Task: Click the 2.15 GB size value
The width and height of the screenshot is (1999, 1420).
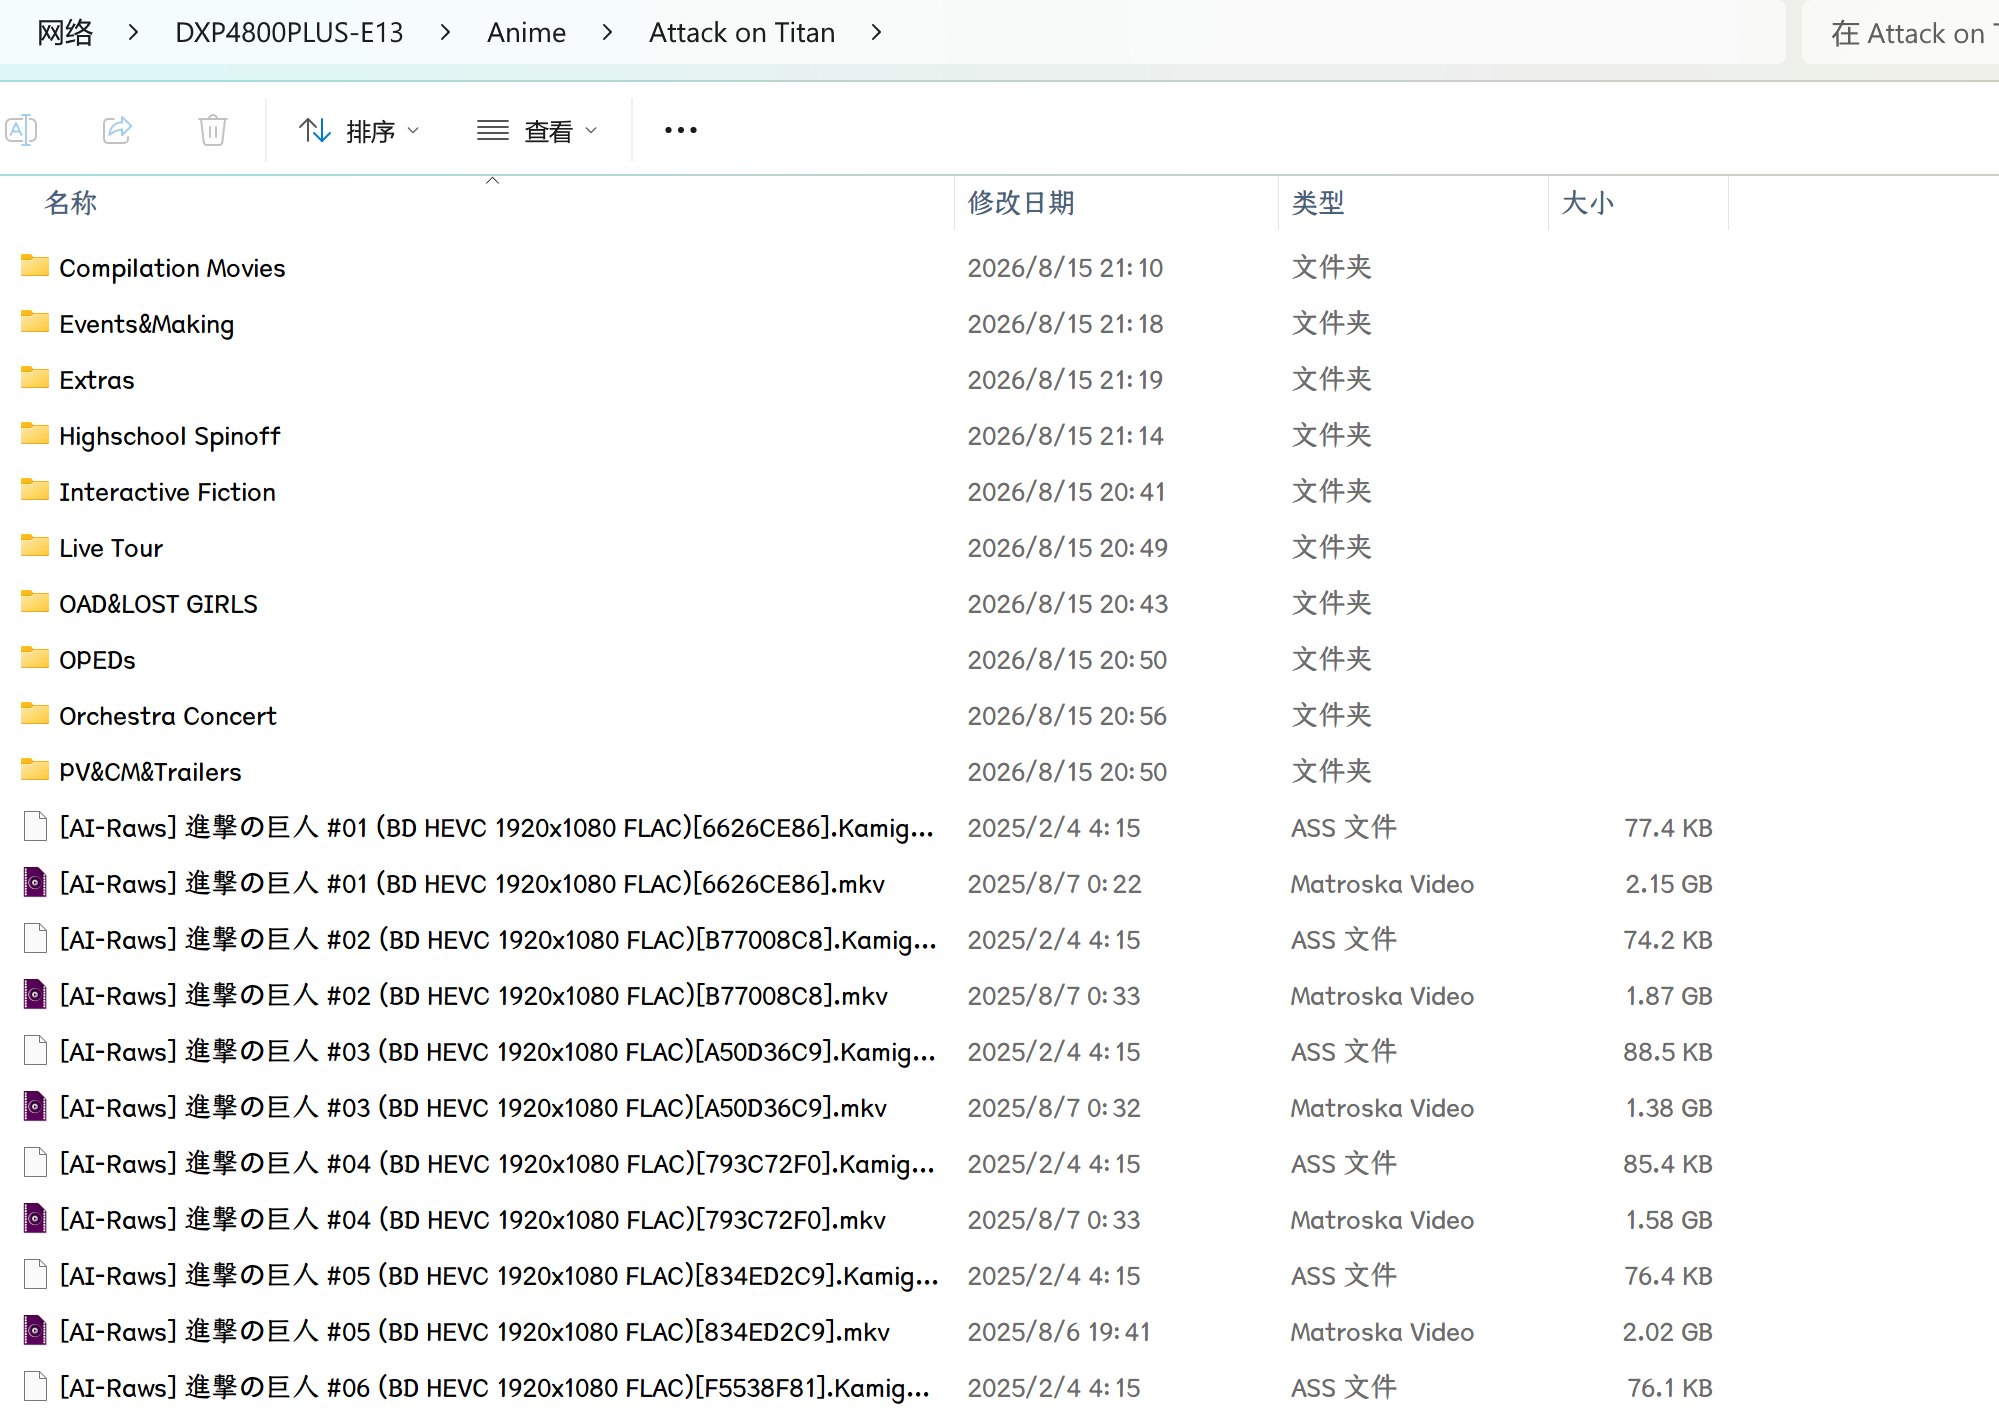Action: [1669, 884]
